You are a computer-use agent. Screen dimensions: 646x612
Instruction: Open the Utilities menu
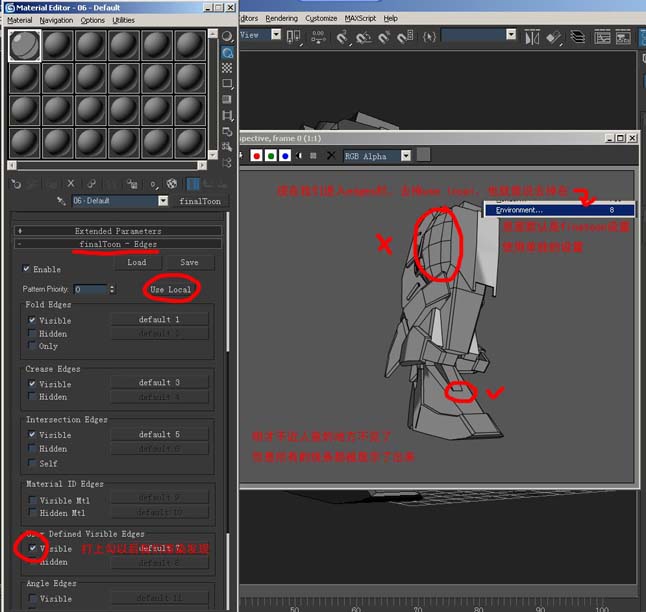123,20
